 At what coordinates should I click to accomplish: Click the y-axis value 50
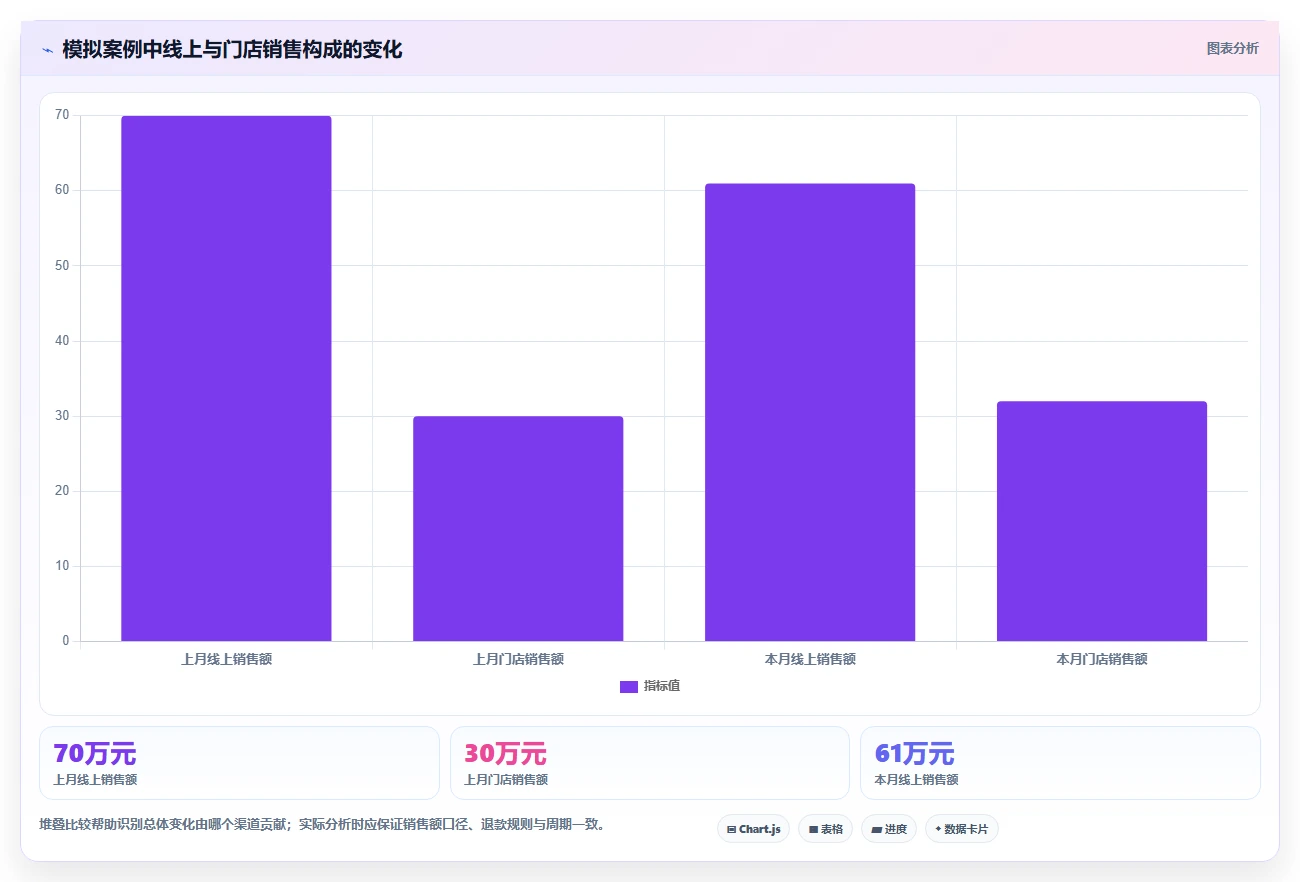(x=62, y=265)
